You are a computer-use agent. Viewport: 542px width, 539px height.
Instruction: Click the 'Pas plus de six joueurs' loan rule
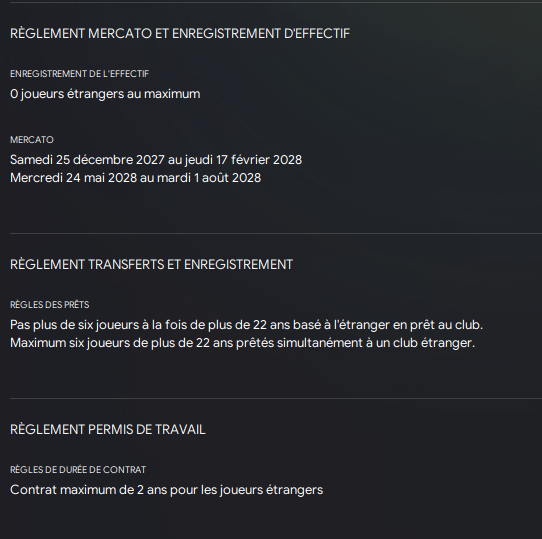point(246,325)
